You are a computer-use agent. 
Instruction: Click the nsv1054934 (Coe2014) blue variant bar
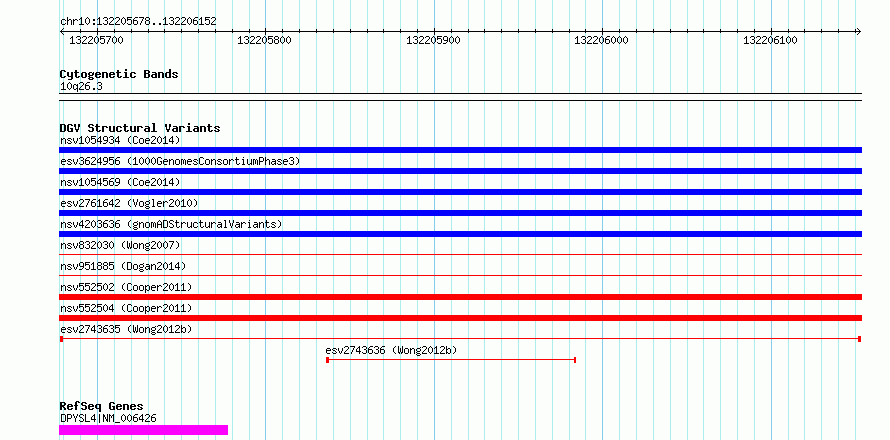pos(460,150)
